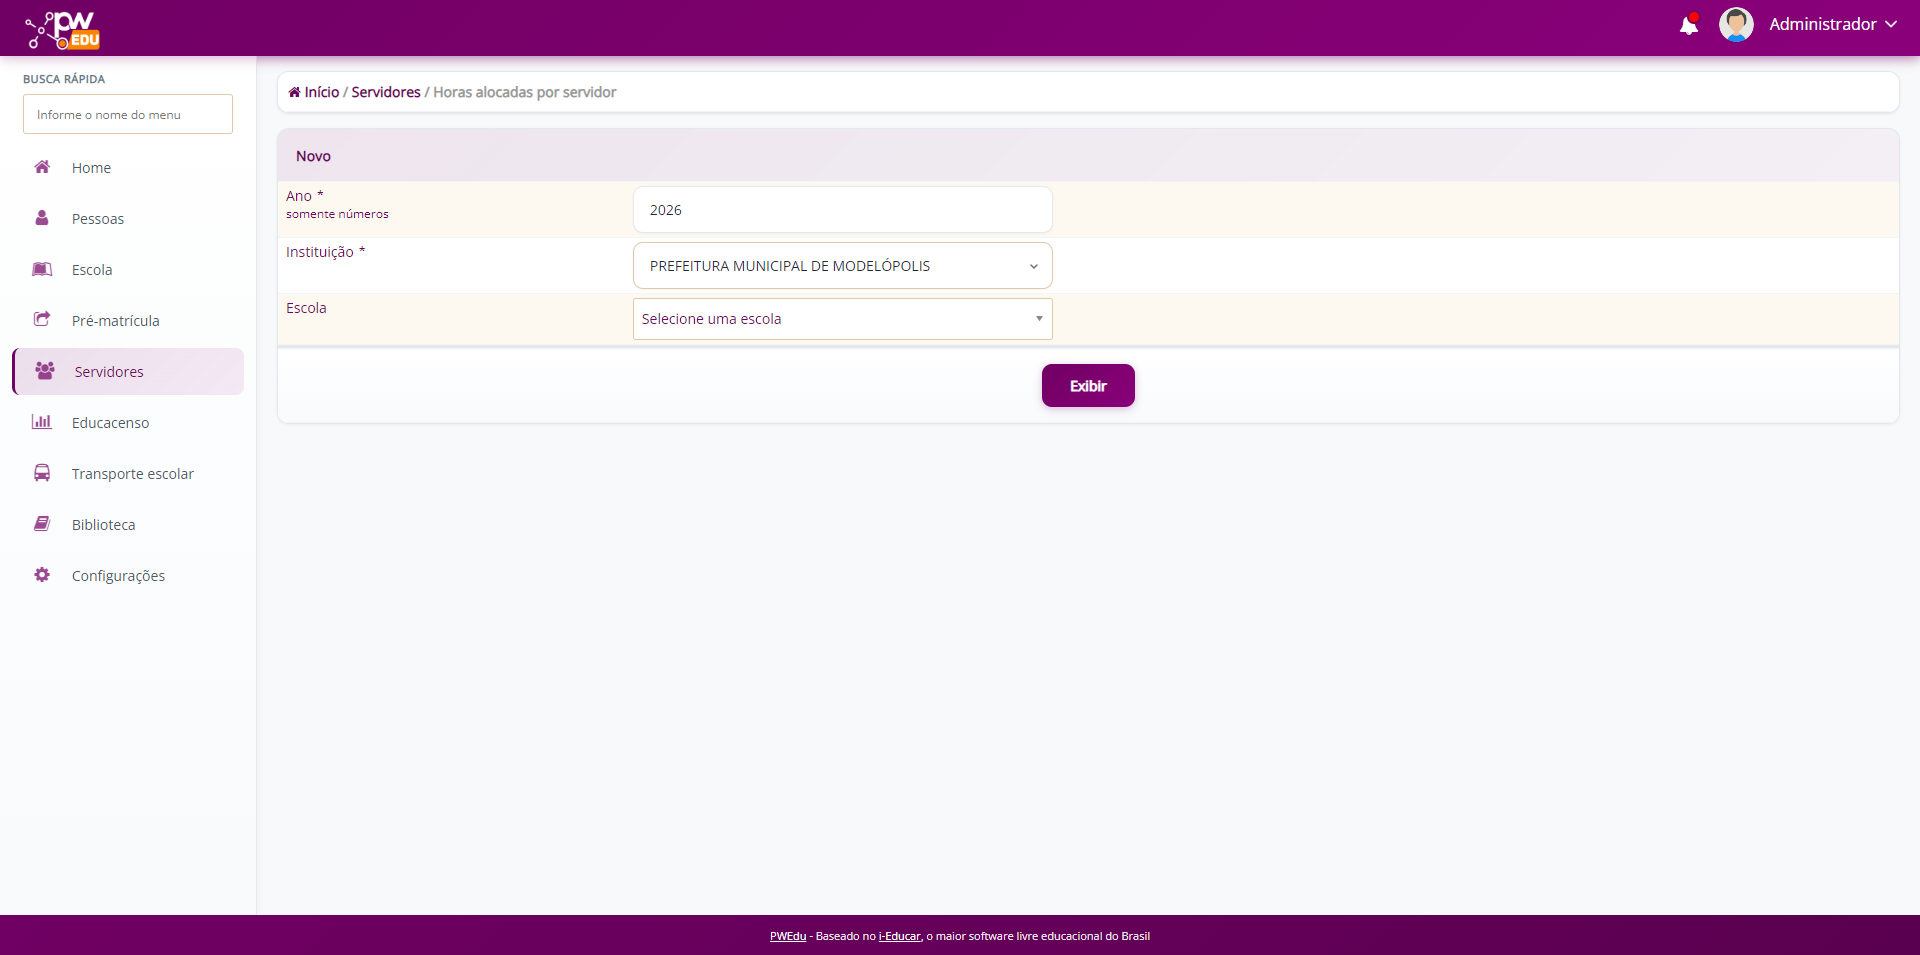This screenshot has width=1920, height=955.
Task: Click the Transporte escolar bus icon
Action: pyautogui.click(x=42, y=473)
